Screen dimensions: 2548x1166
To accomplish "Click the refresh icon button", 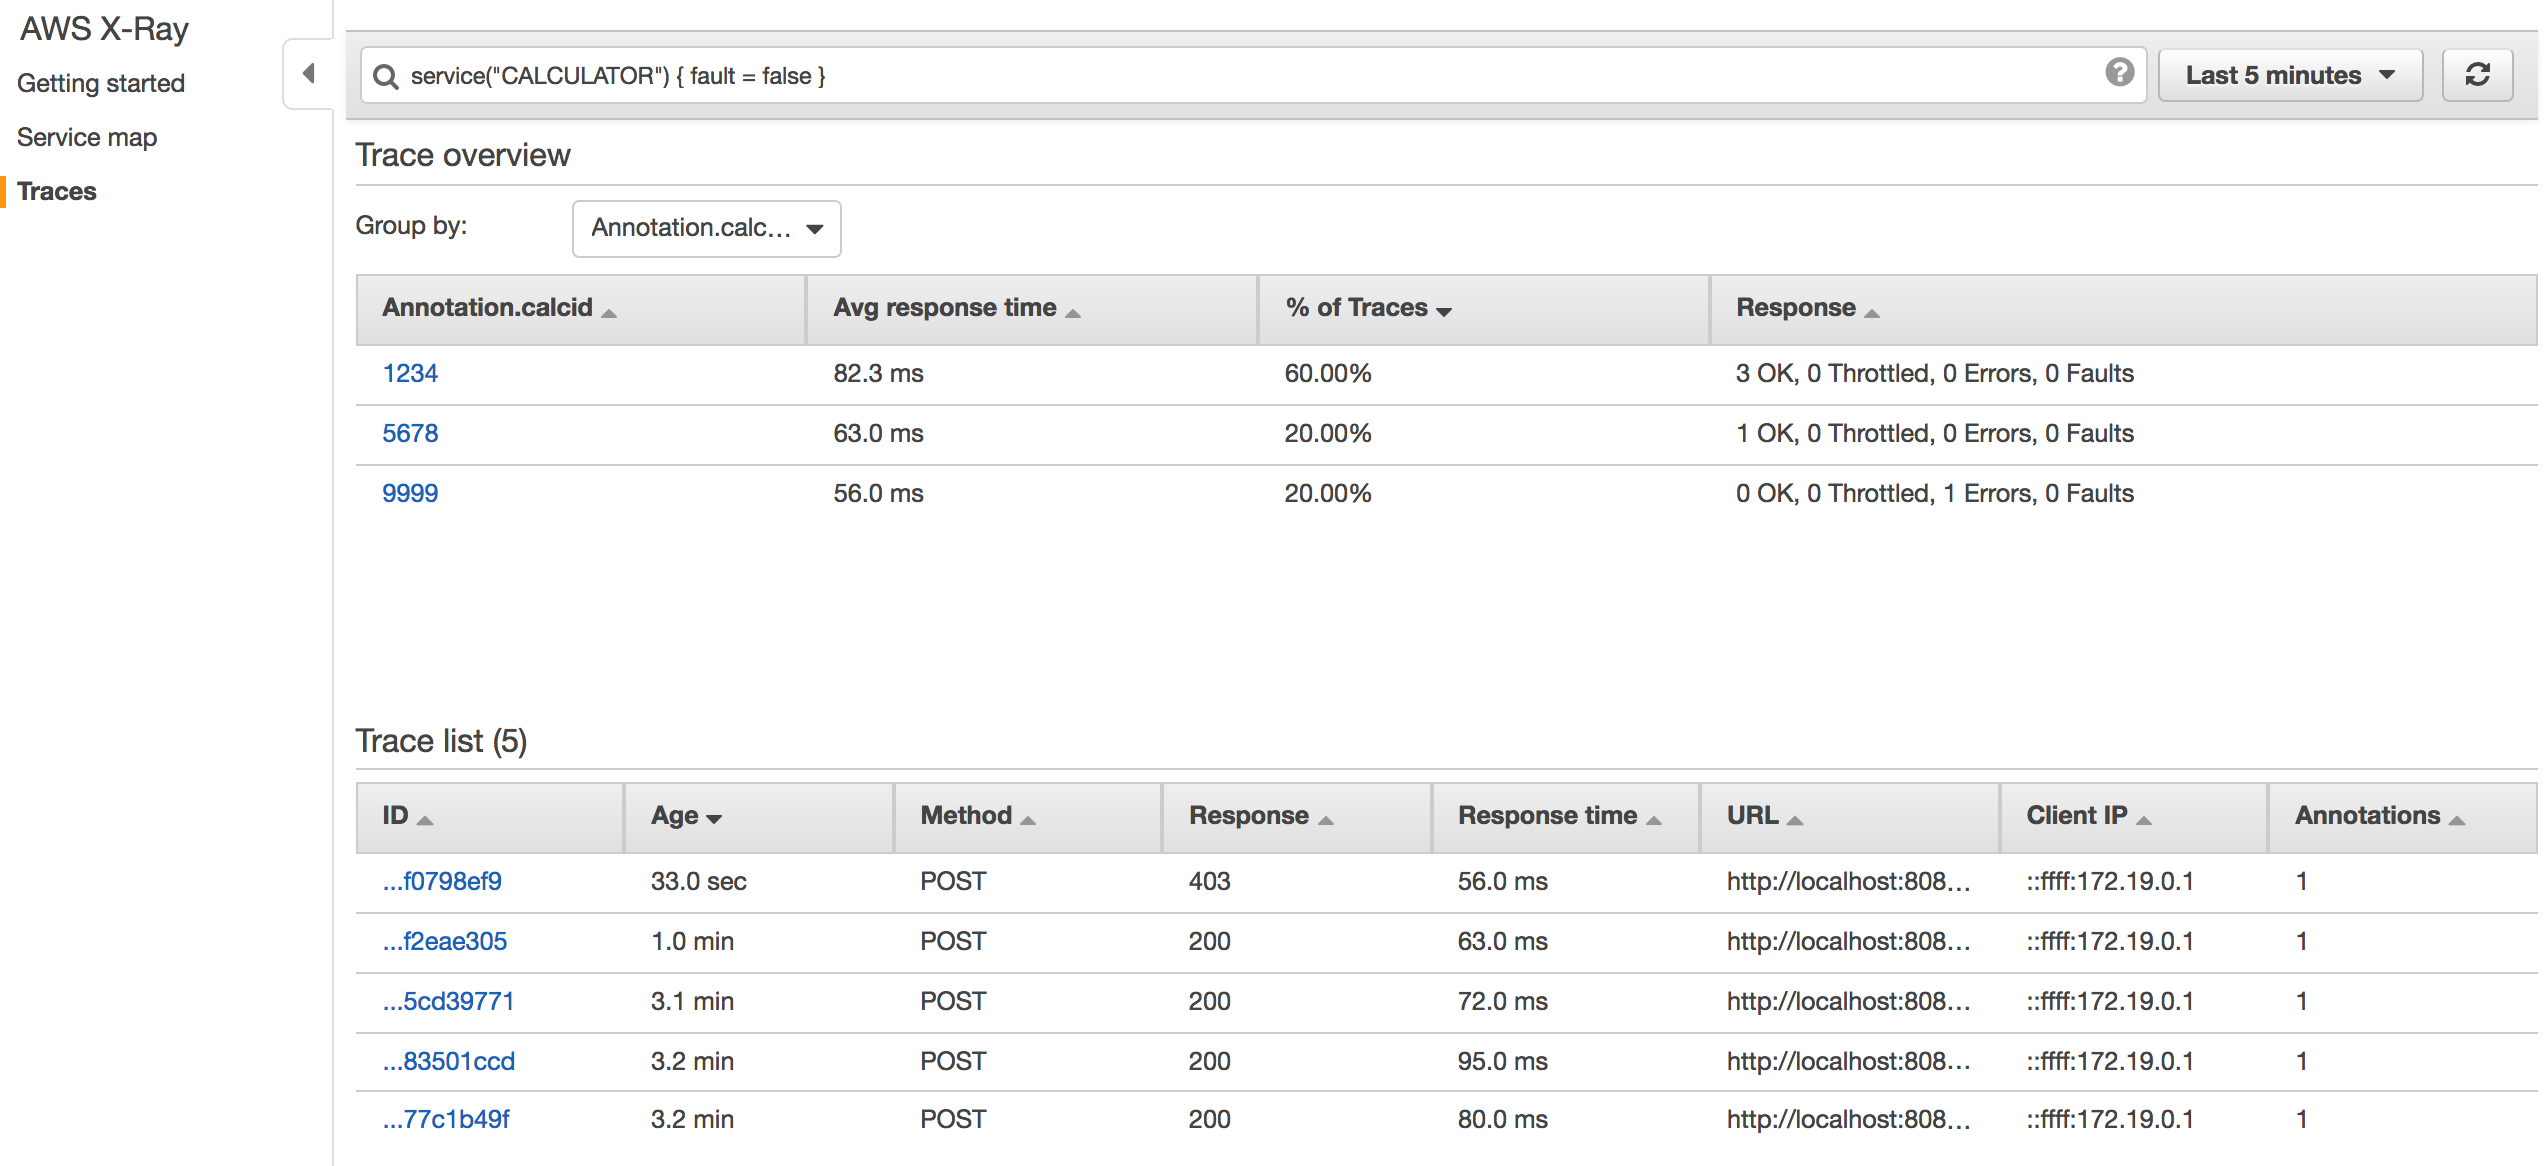I will pyautogui.click(x=2477, y=75).
